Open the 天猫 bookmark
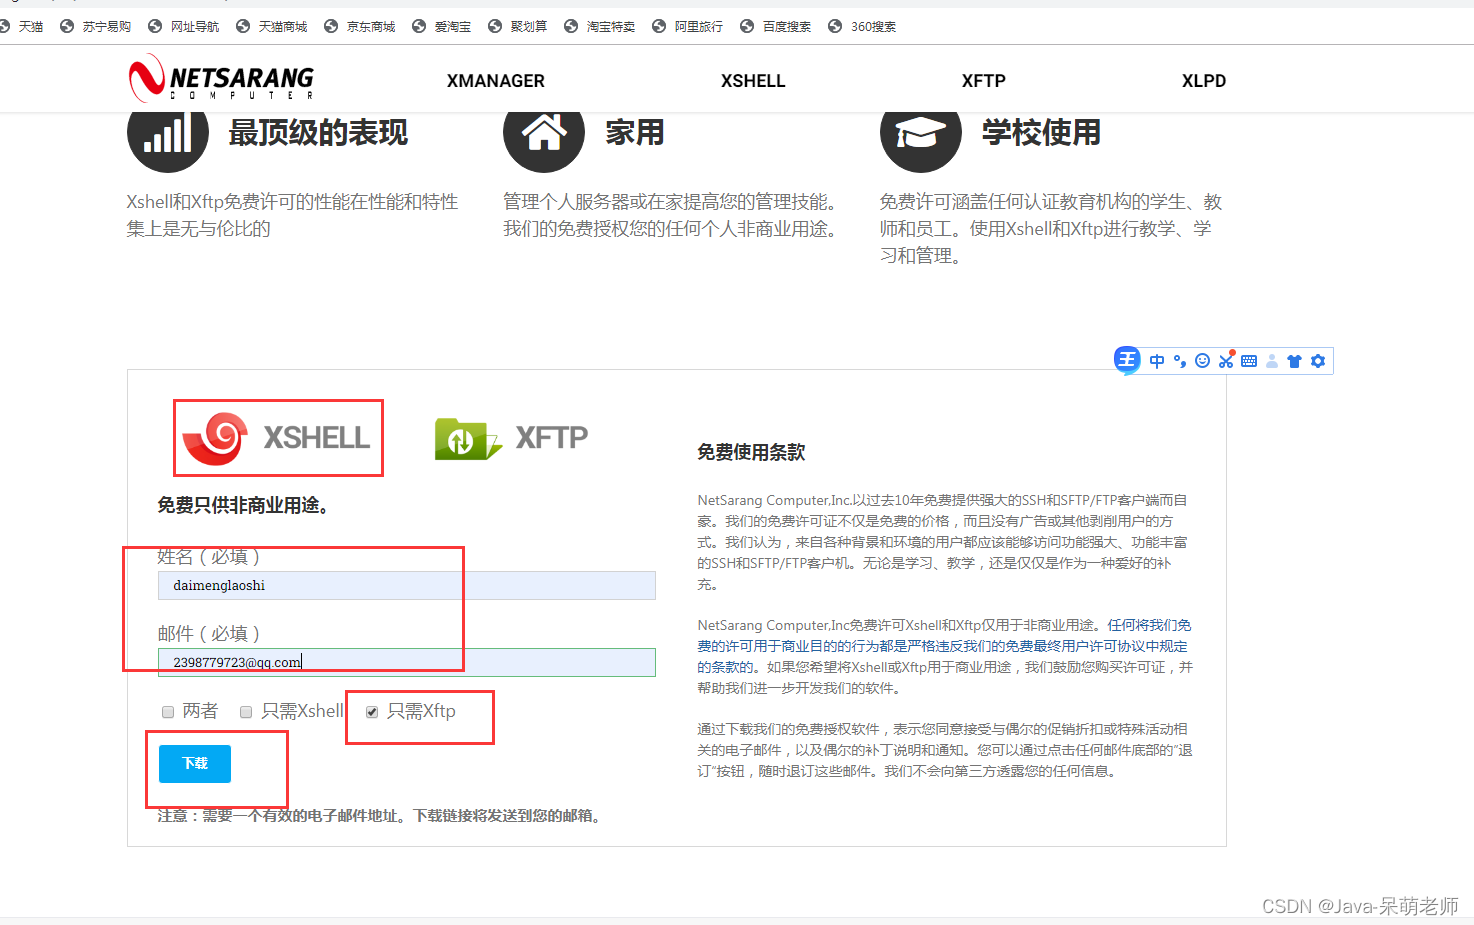 pos(22,27)
